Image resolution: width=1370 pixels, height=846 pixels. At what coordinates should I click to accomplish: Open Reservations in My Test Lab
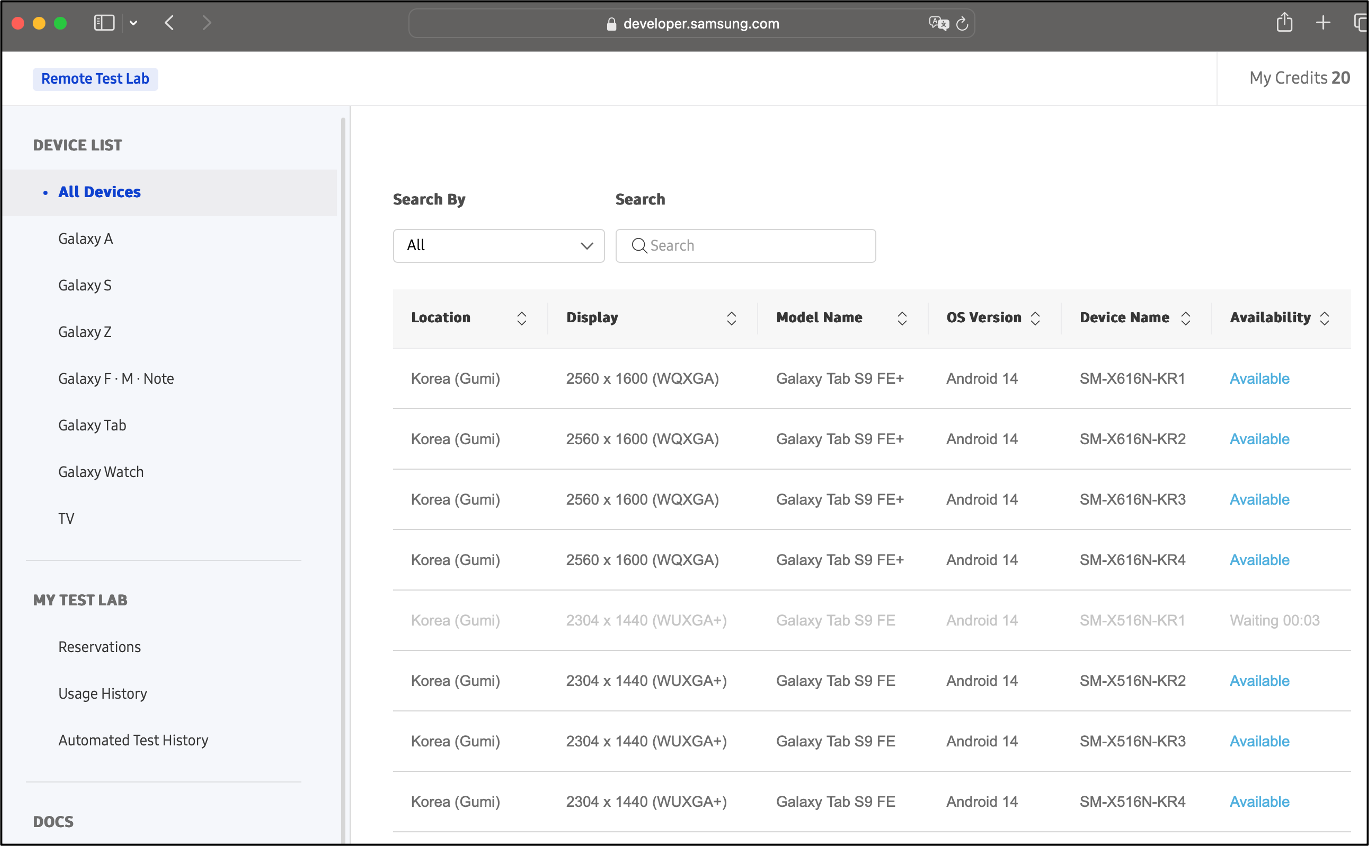100,647
